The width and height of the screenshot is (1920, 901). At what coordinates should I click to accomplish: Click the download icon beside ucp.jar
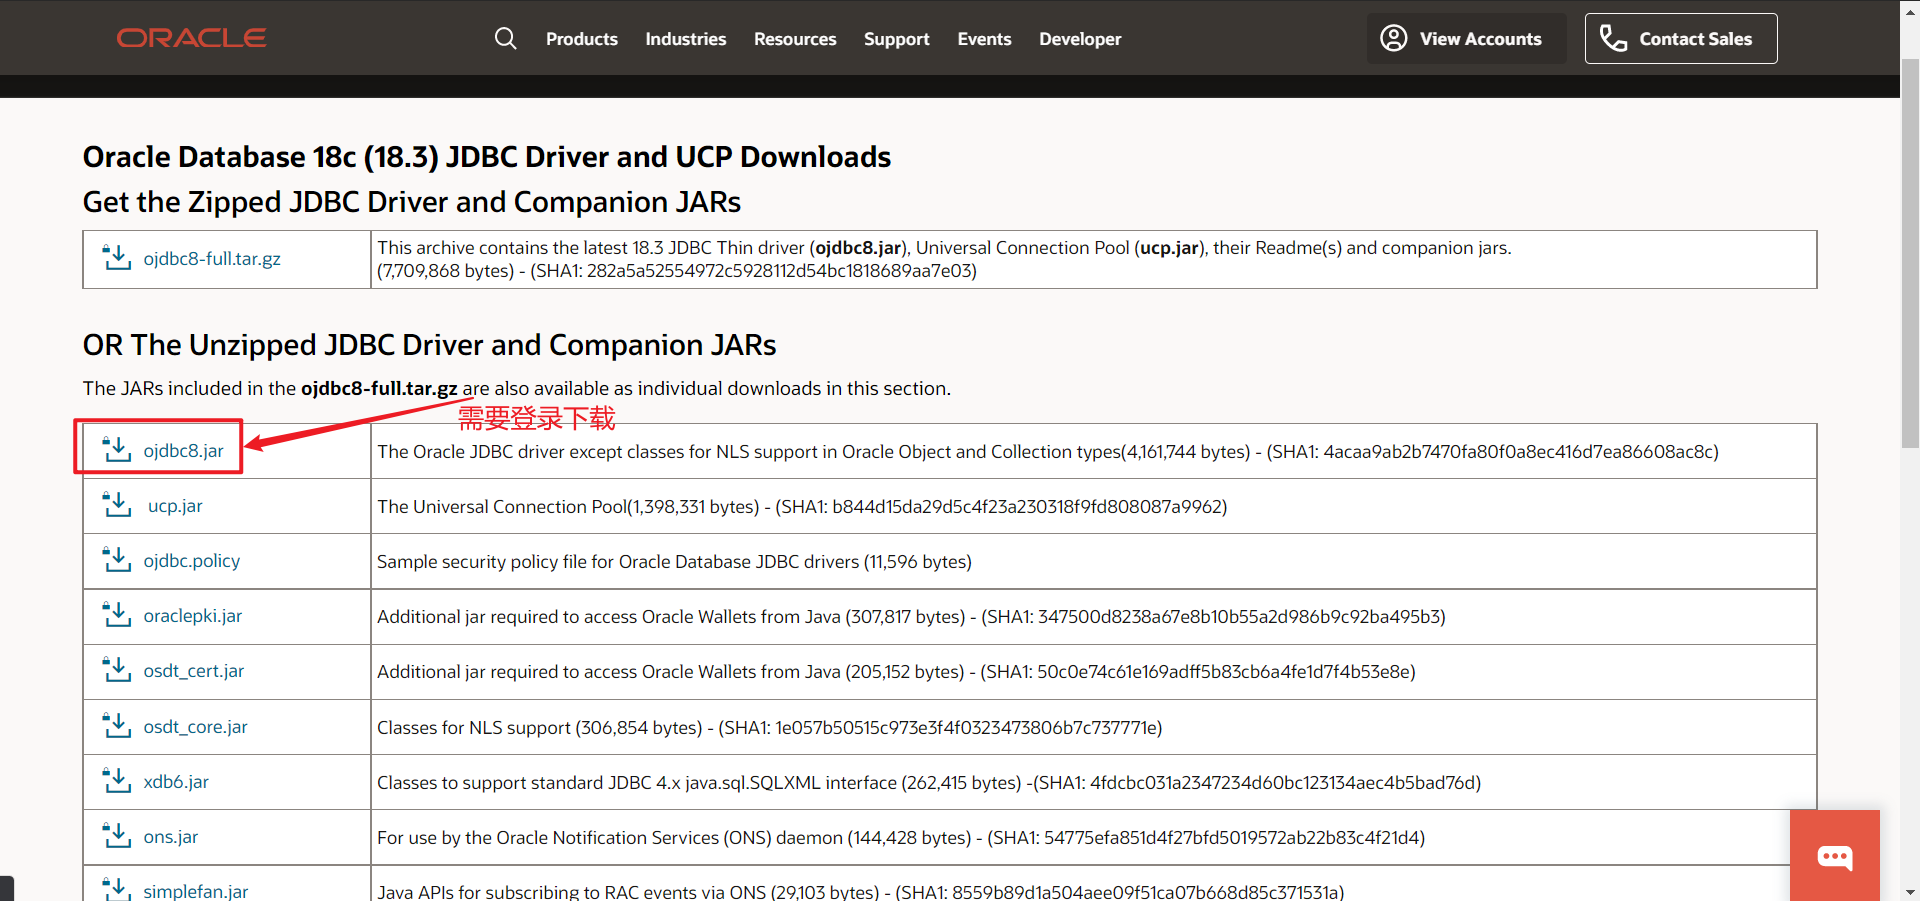[x=117, y=505]
